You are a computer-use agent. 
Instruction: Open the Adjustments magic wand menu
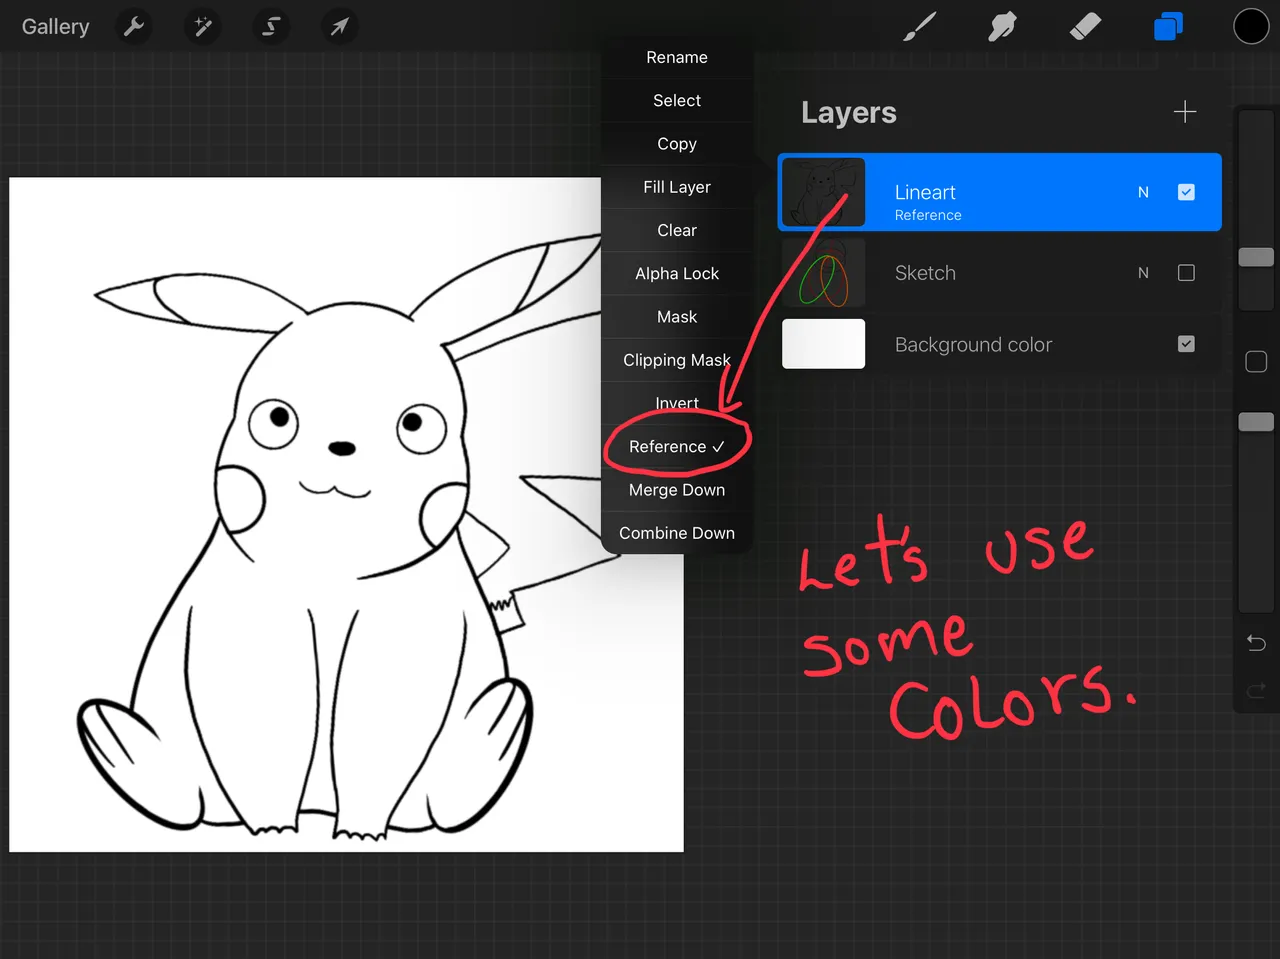coord(203,27)
